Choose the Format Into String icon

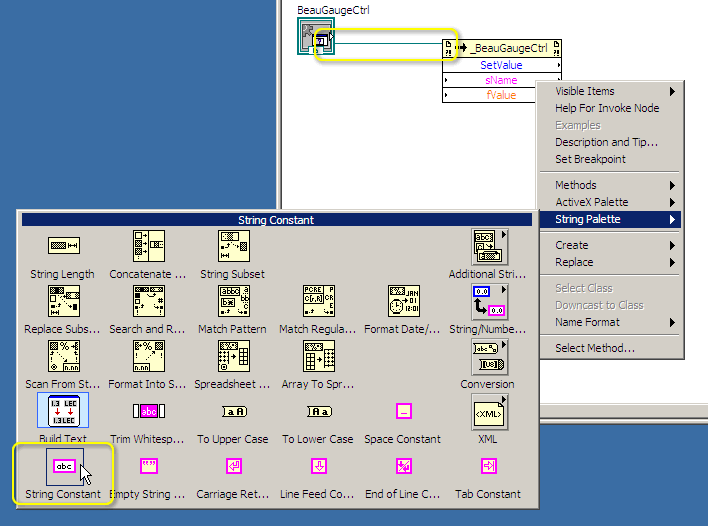pos(149,356)
